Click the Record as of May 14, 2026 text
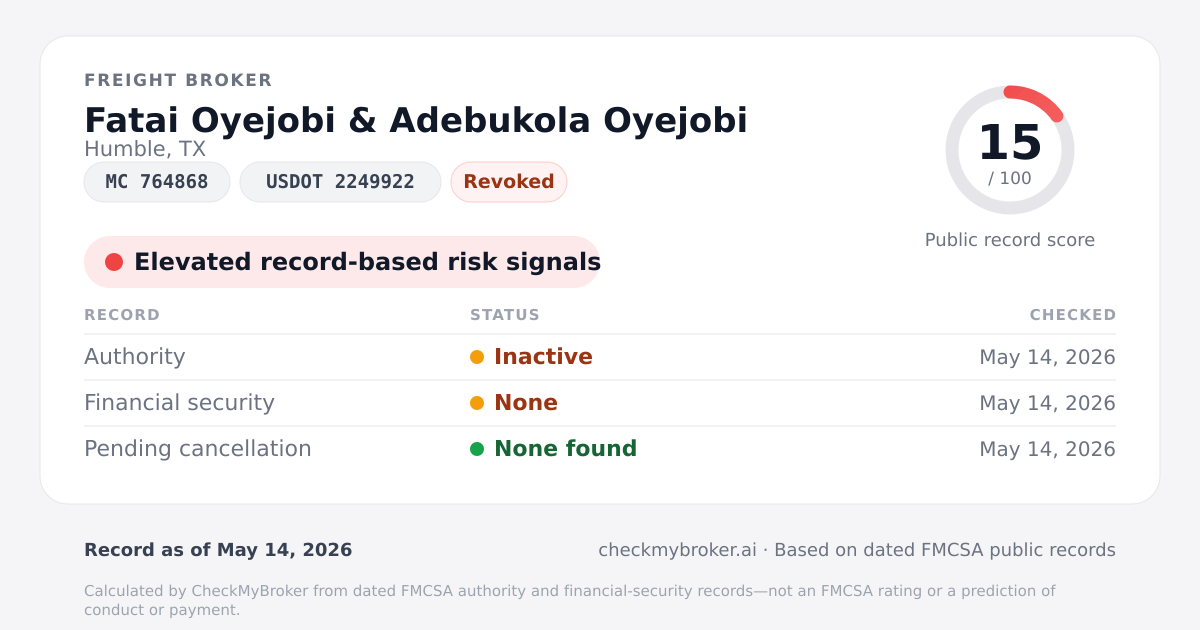Screen dimensions: 1200x630 [218, 550]
